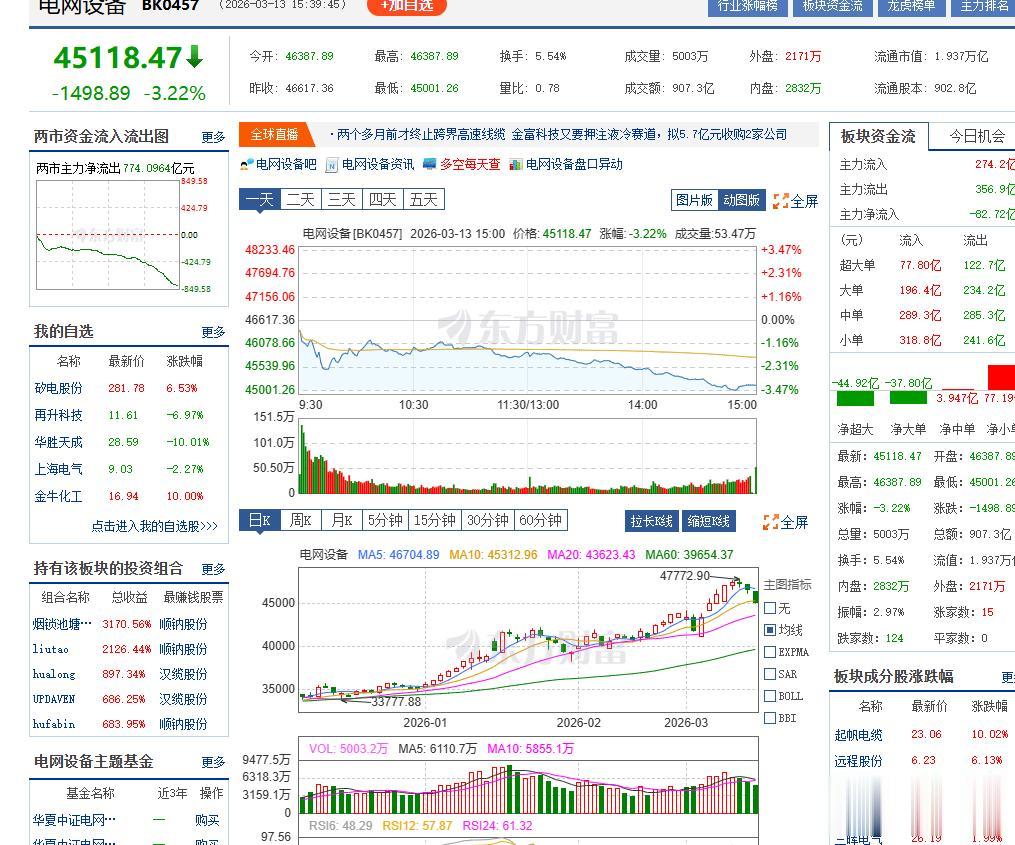1015x845 pixels.
Task: Open stock 矽电股份 in watchlist
Action: pyautogui.click(x=58, y=389)
